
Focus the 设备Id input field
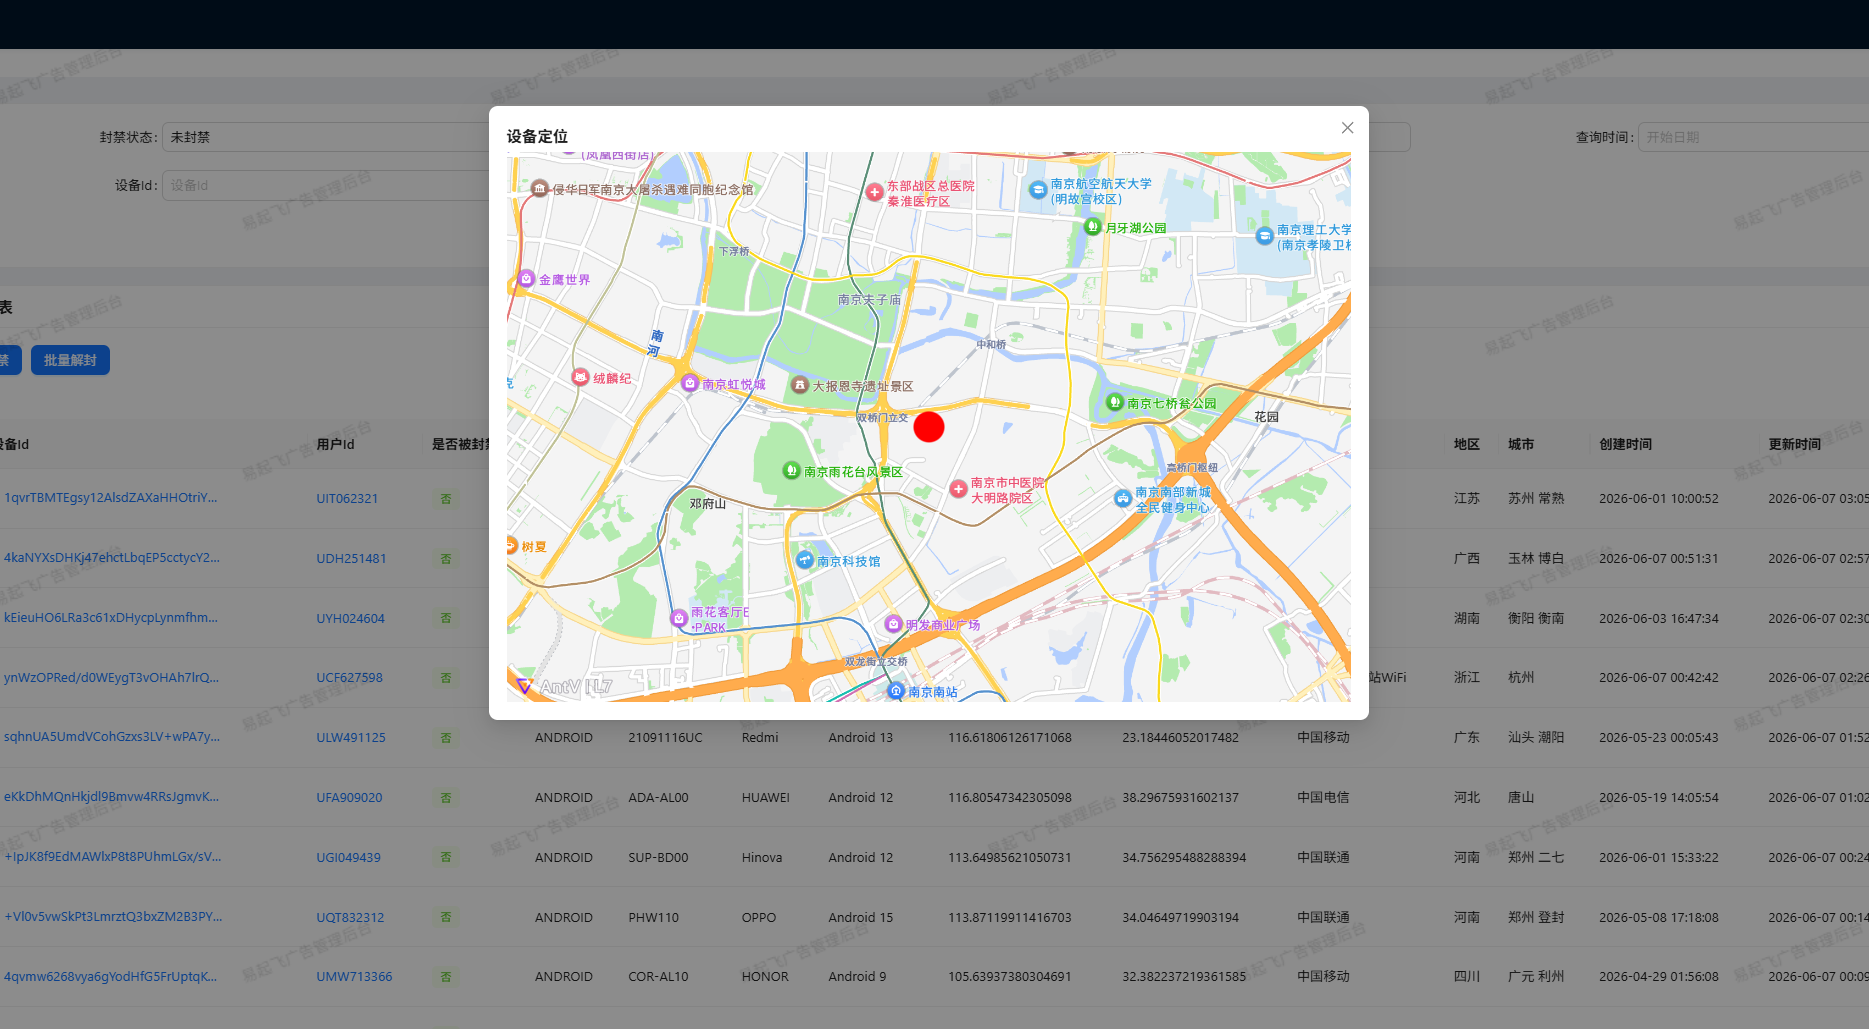pos(325,185)
